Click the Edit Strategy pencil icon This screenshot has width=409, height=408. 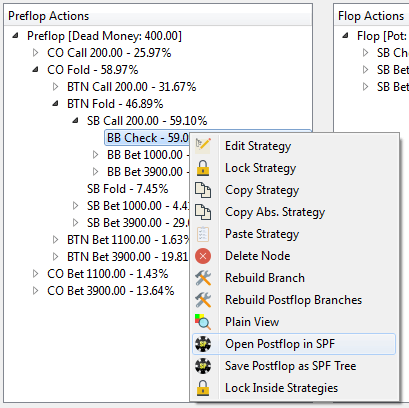pyautogui.click(x=203, y=146)
